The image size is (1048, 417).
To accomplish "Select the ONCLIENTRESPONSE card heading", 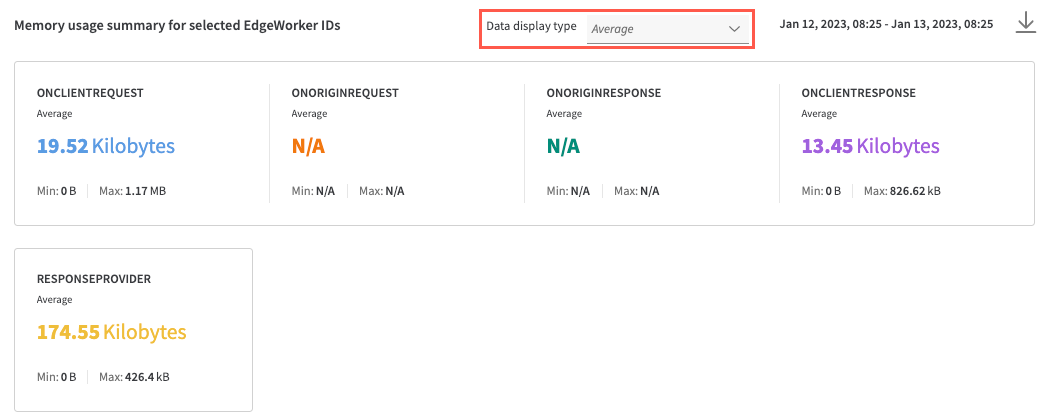I will 858,93.
